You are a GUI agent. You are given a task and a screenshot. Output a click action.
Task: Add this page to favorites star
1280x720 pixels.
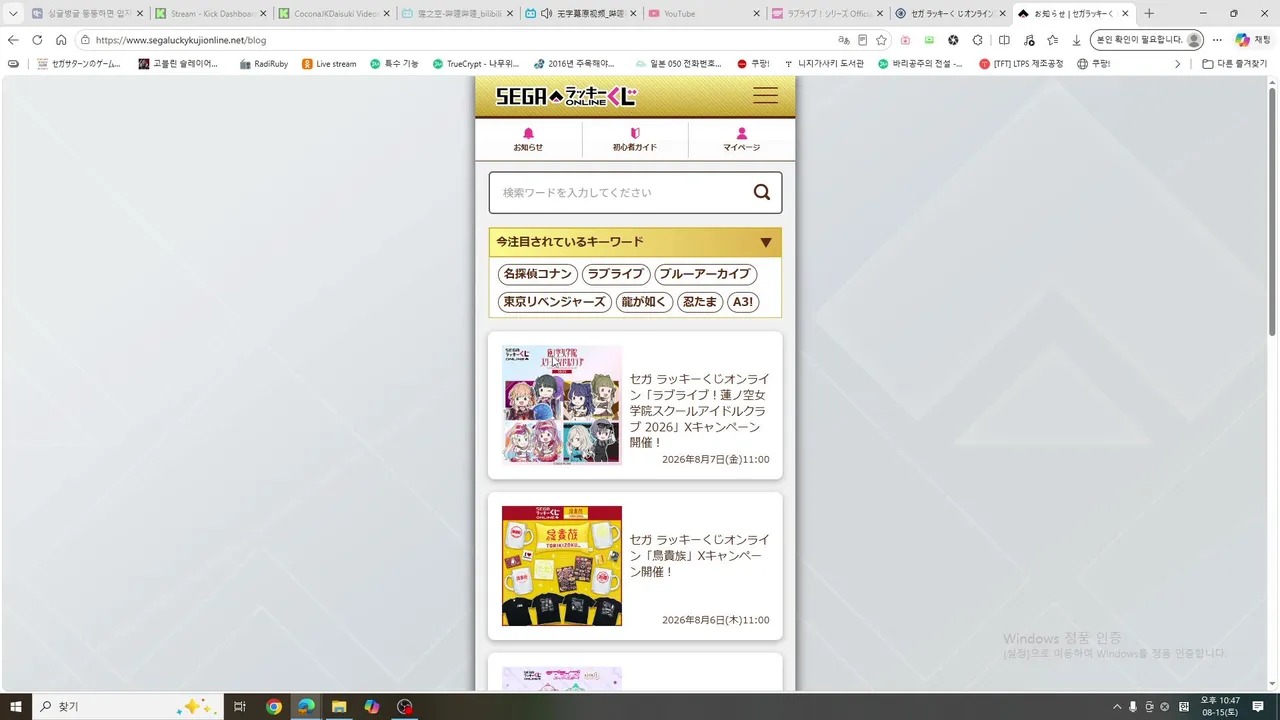(x=881, y=40)
